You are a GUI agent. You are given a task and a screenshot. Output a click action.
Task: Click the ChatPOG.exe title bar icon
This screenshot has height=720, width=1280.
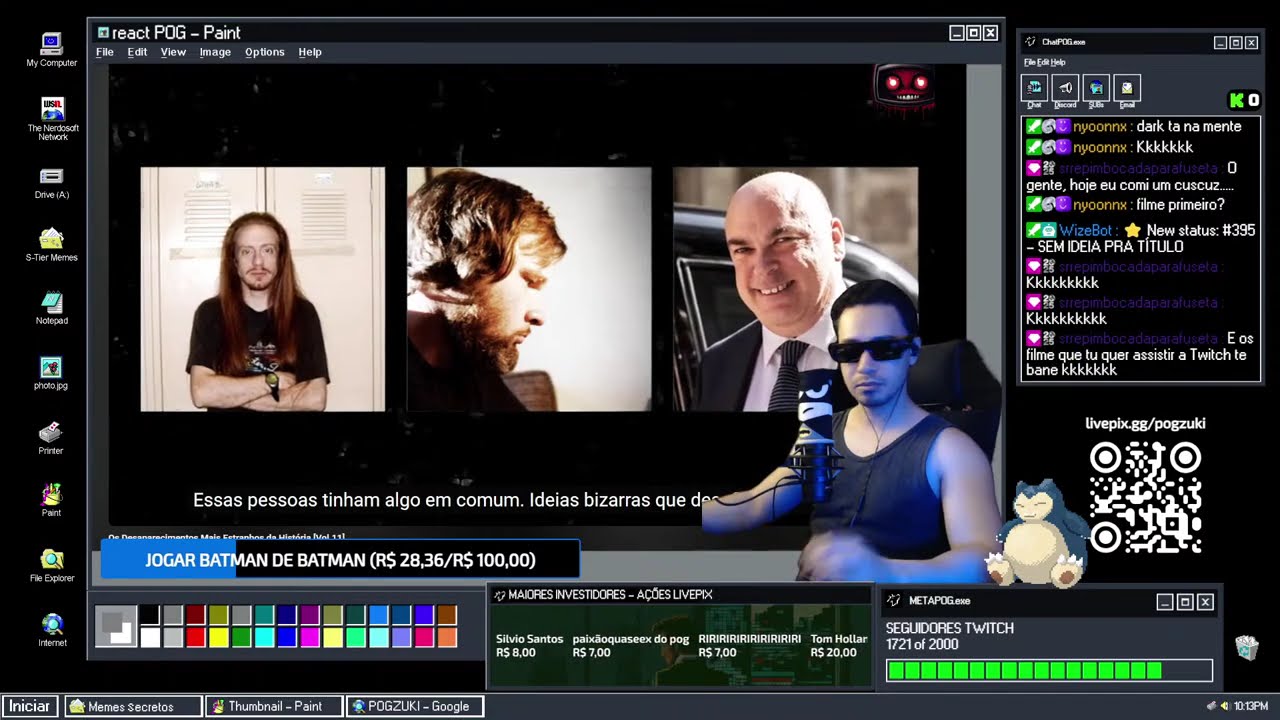(1032, 42)
